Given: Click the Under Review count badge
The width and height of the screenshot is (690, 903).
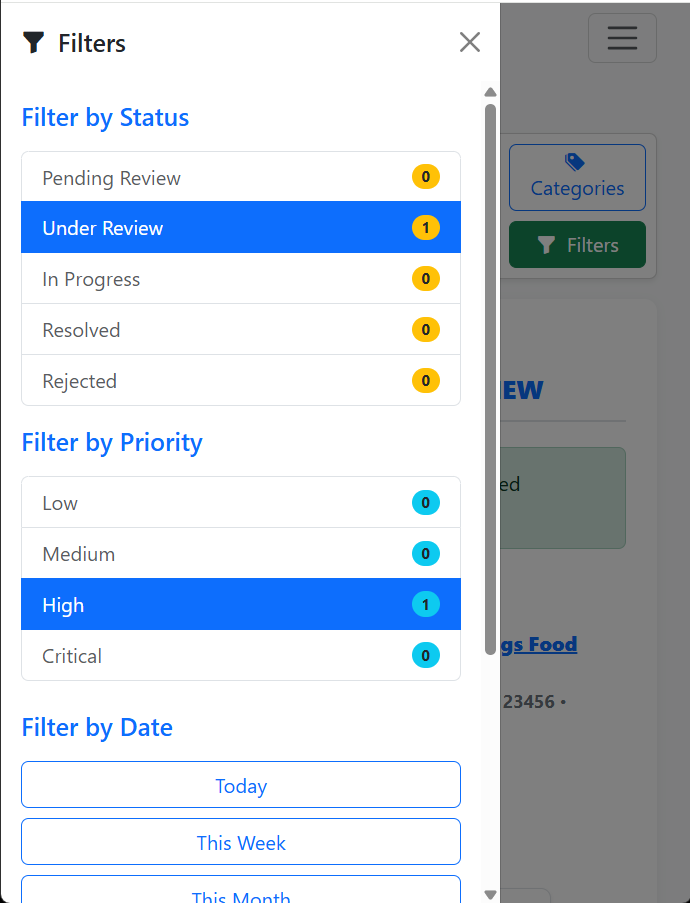Looking at the screenshot, I should tap(425, 228).
